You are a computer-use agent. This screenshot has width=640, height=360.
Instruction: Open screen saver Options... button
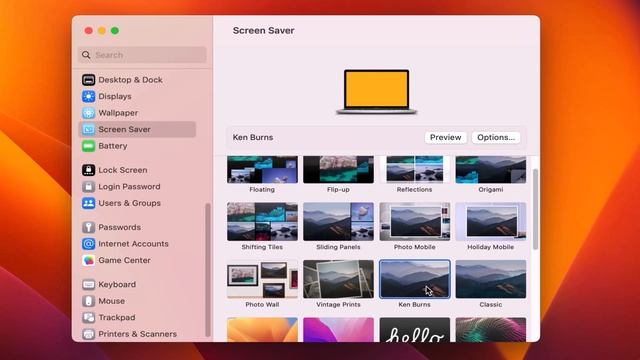(x=496, y=138)
